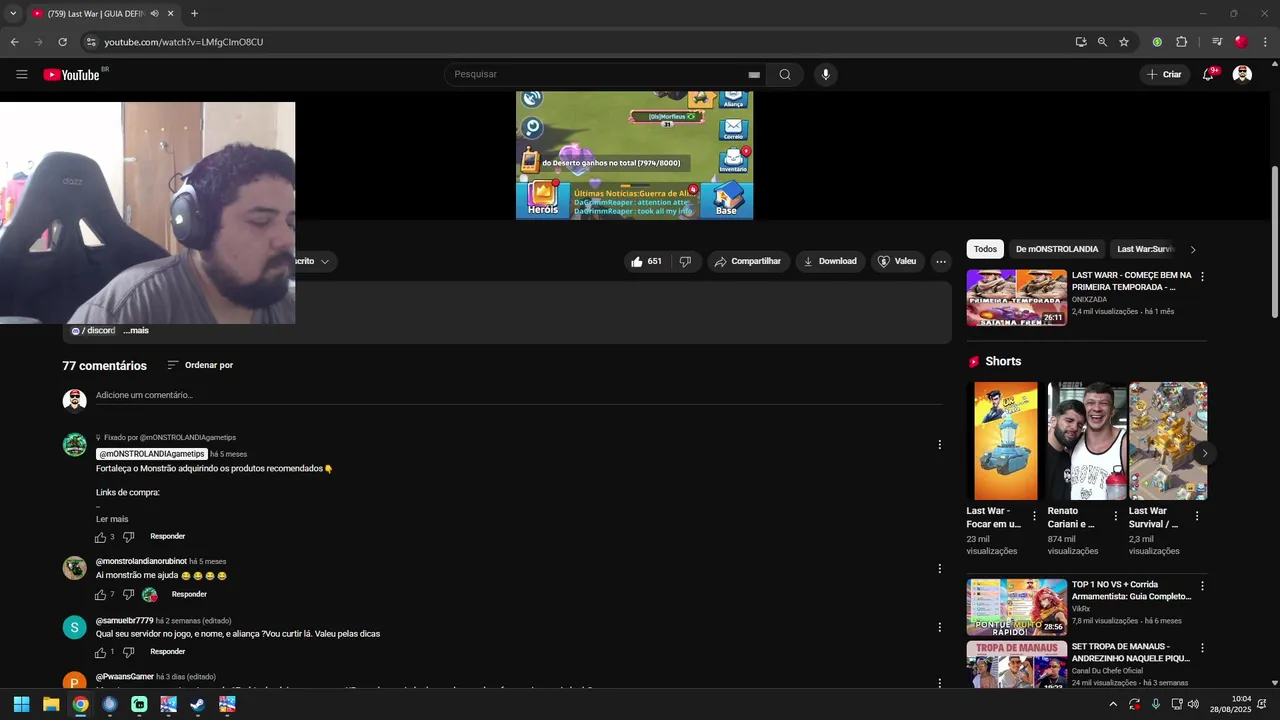The image size is (1280, 720).
Task: Open the @monstrolandianorubinot channel link
Action: (141, 562)
